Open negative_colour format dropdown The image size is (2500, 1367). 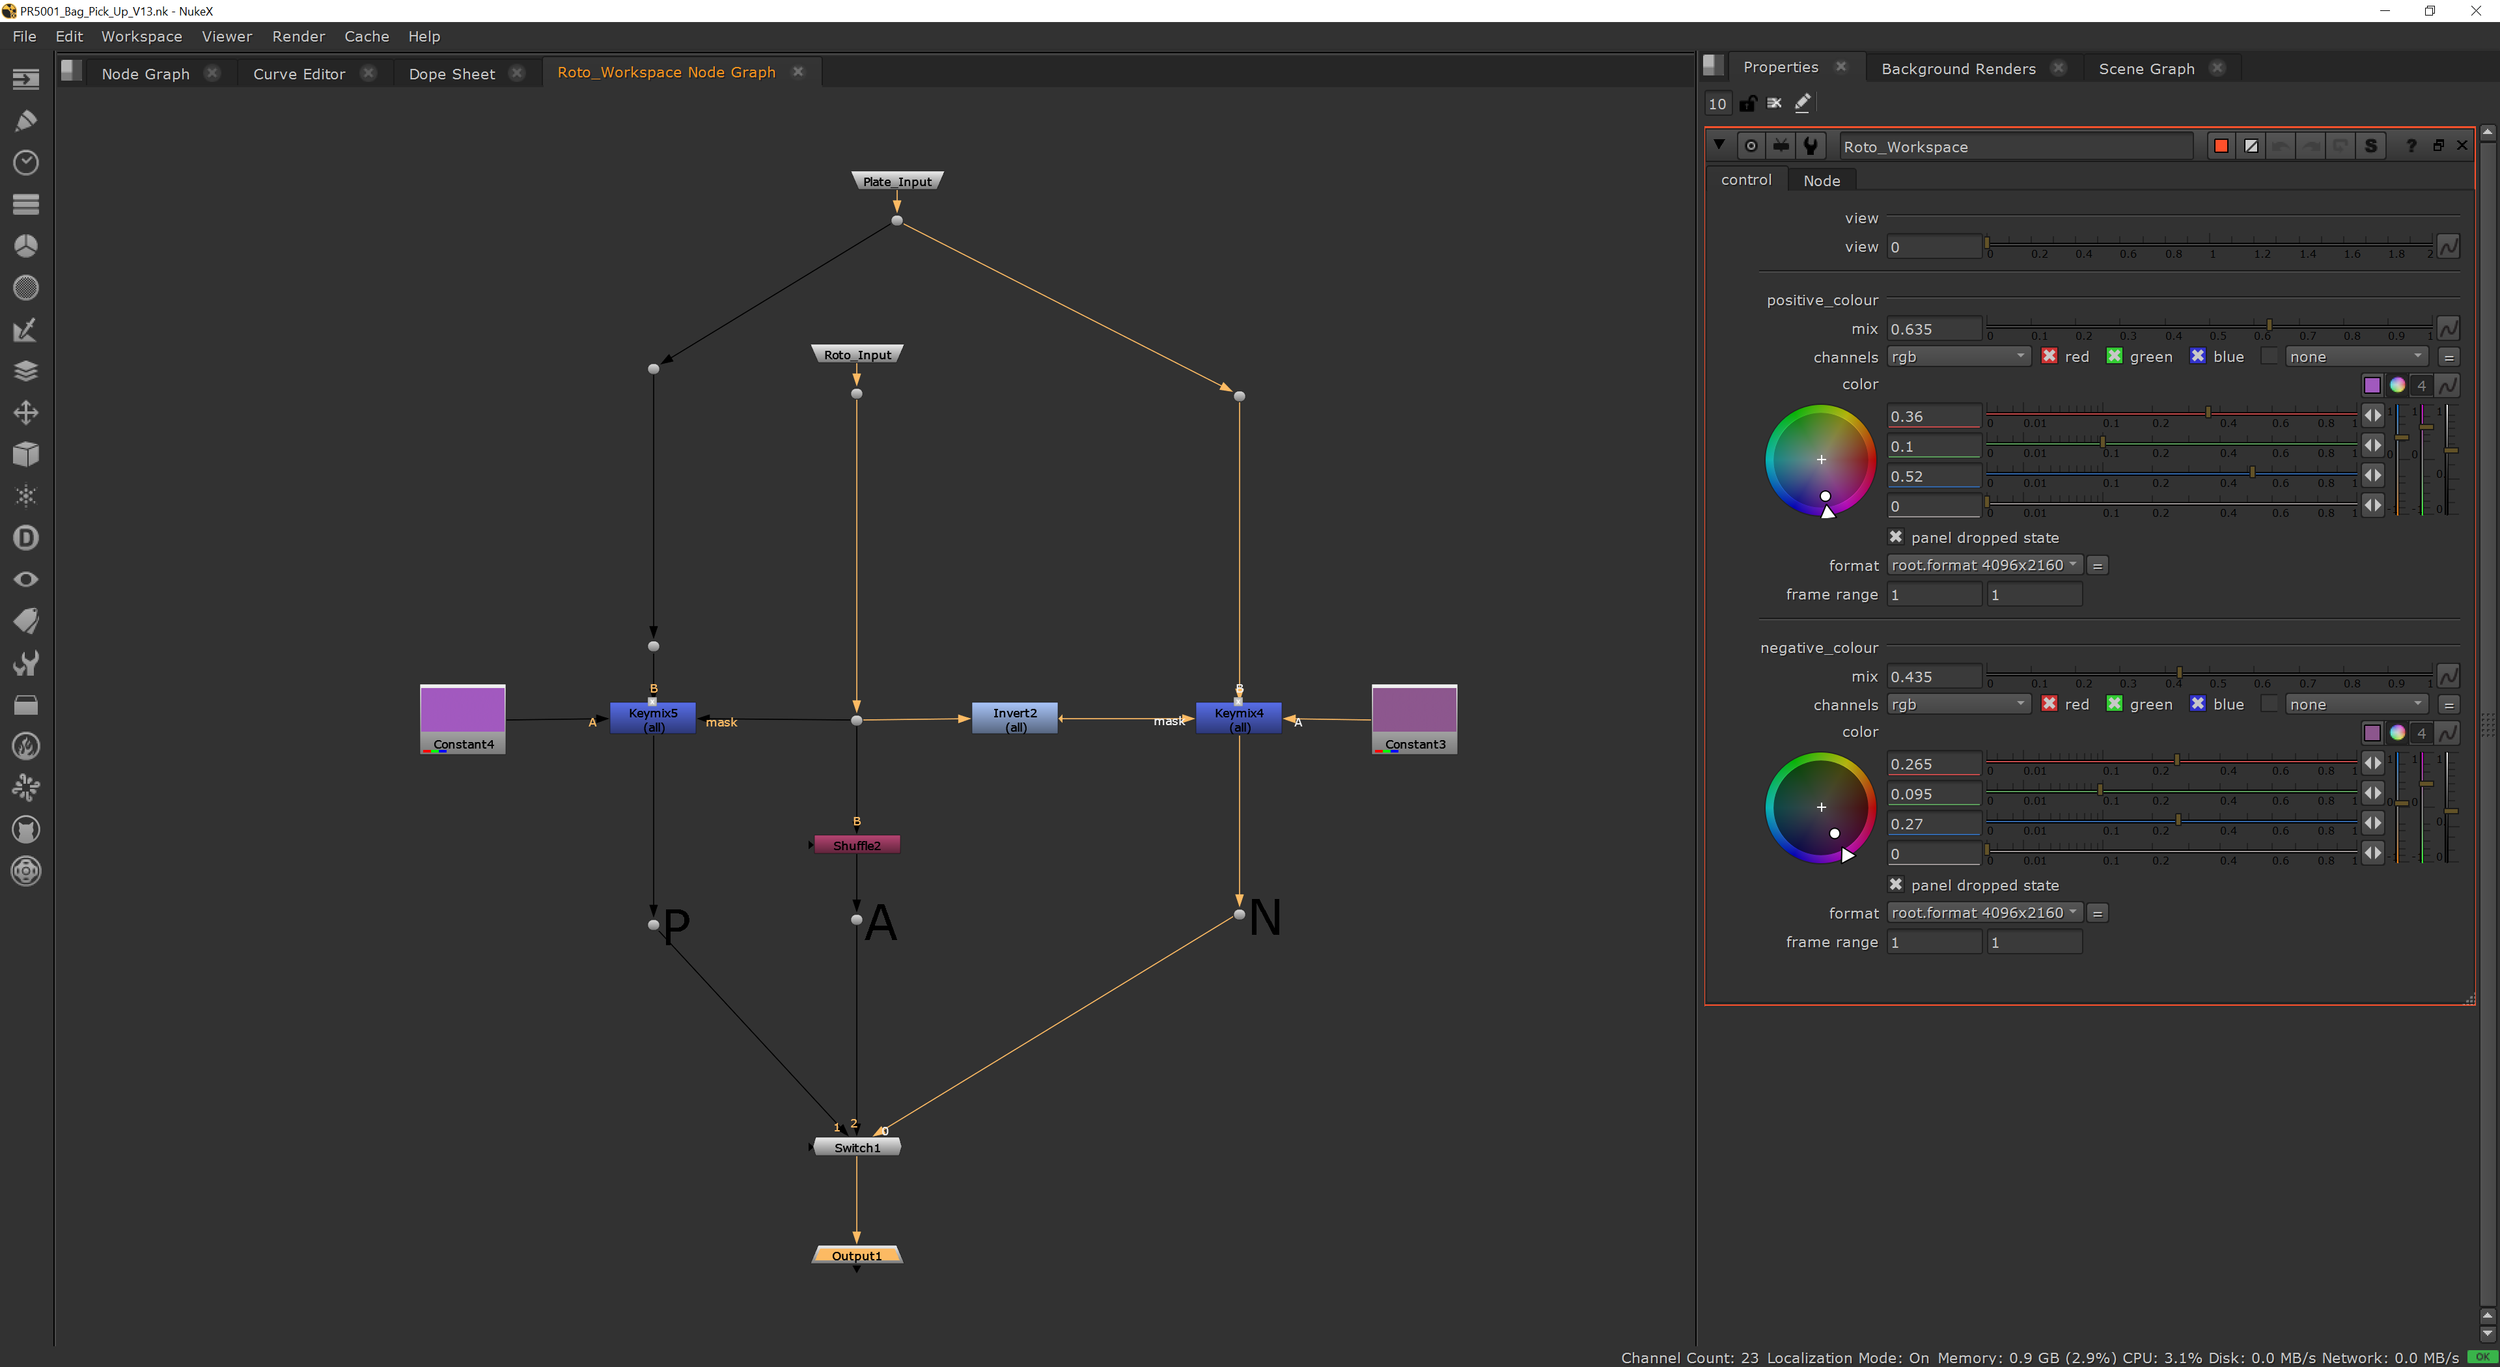tap(1984, 913)
